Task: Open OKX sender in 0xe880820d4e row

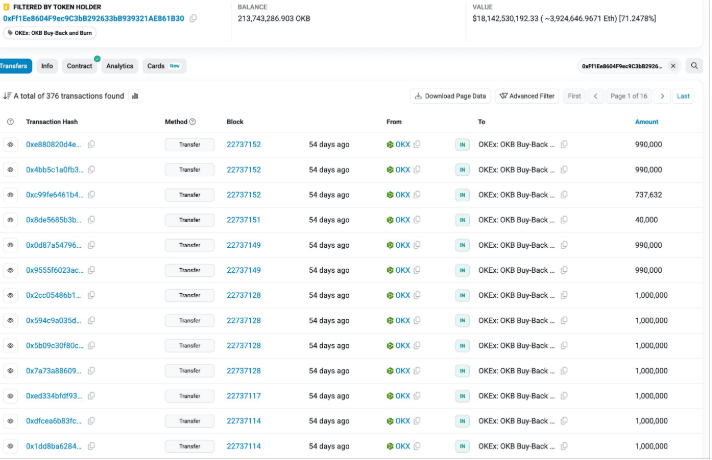Action: tap(402, 144)
